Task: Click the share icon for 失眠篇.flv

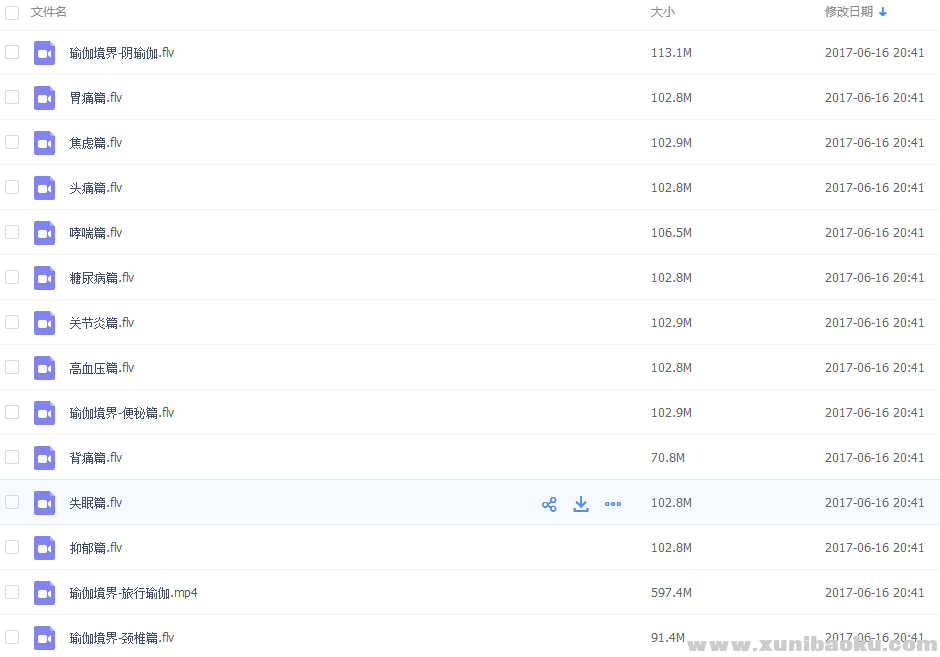Action: (549, 503)
